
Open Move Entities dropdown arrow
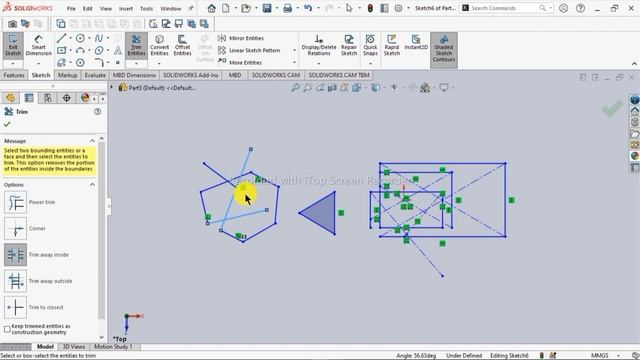pos(294,62)
